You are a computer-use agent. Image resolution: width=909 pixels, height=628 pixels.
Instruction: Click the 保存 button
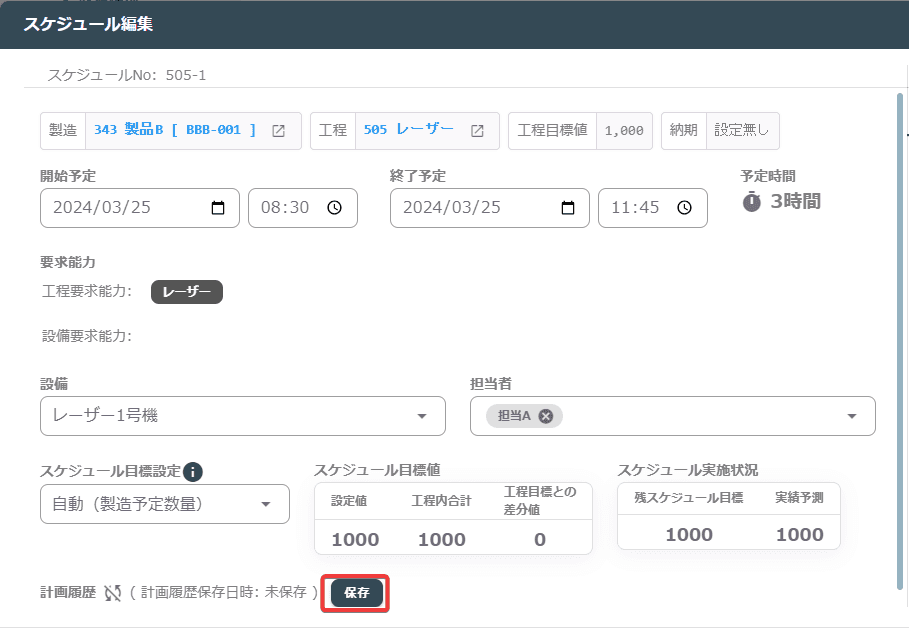pyautogui.click(x=356, y=593)
